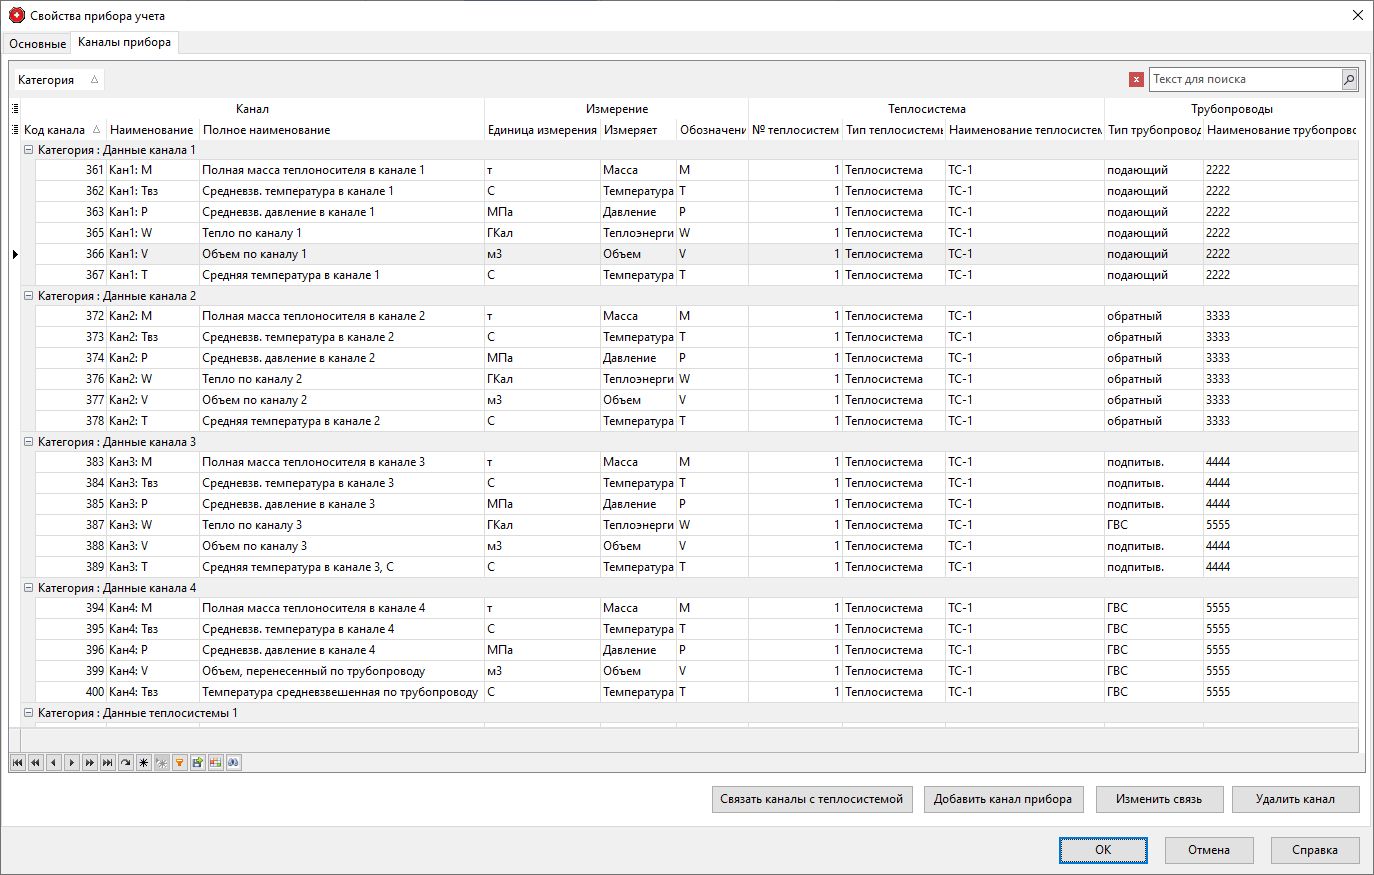
Task: Clear search with the red X icon
Action: pos(1136,79)
